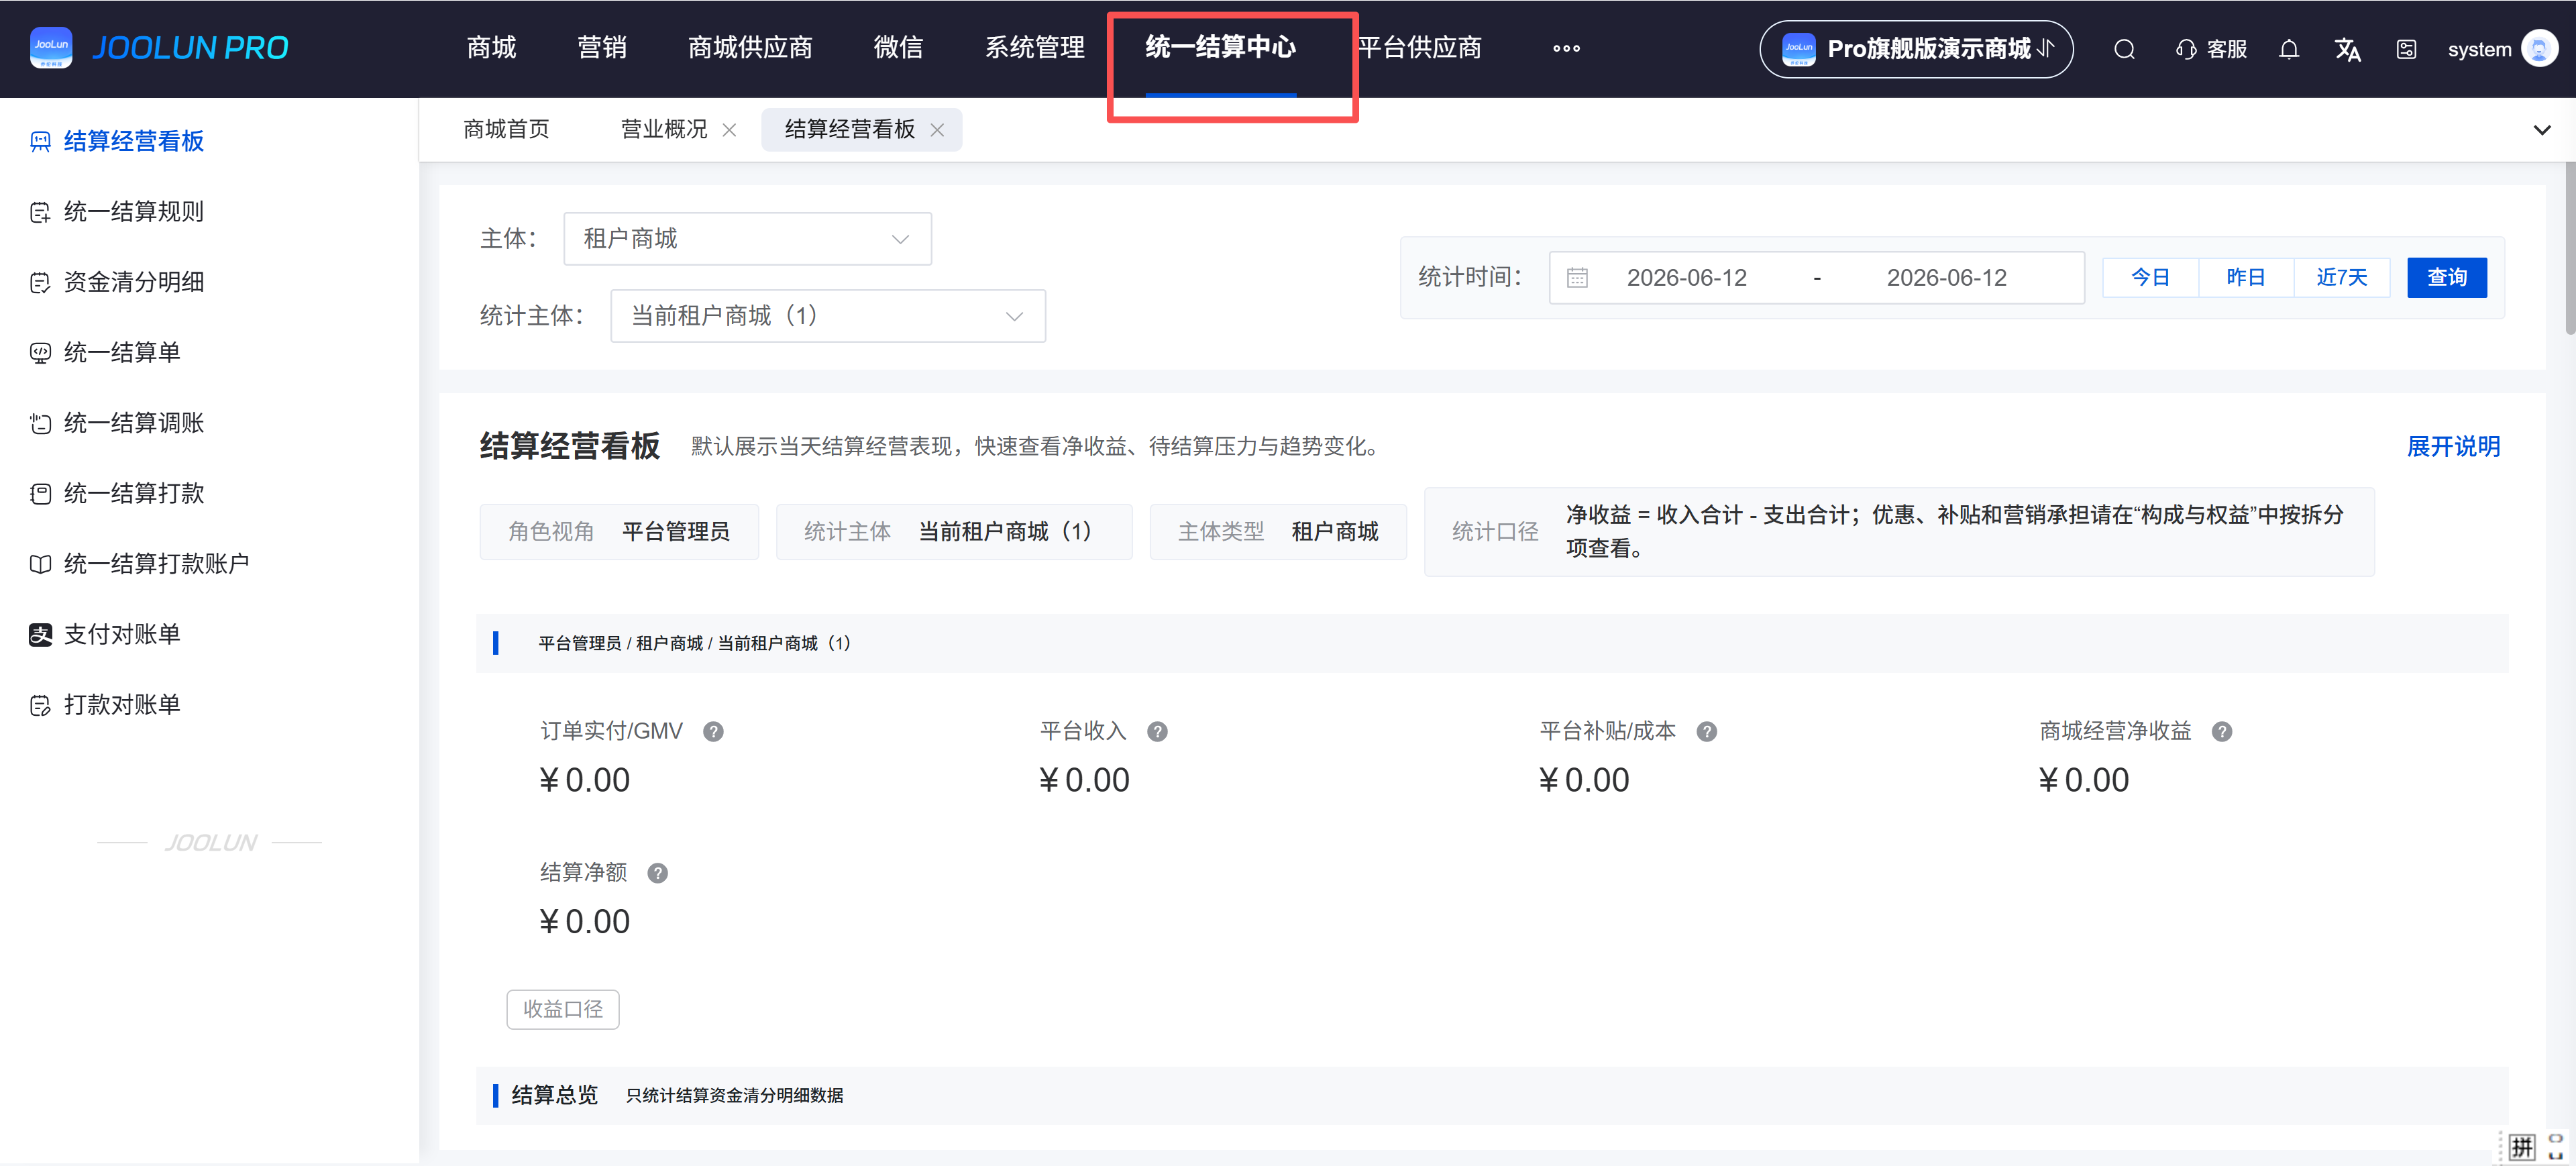Click the blue 查询 button
This screenshot has width=2576, height=1166.
pyautogui.click(x=2447, y=278)
